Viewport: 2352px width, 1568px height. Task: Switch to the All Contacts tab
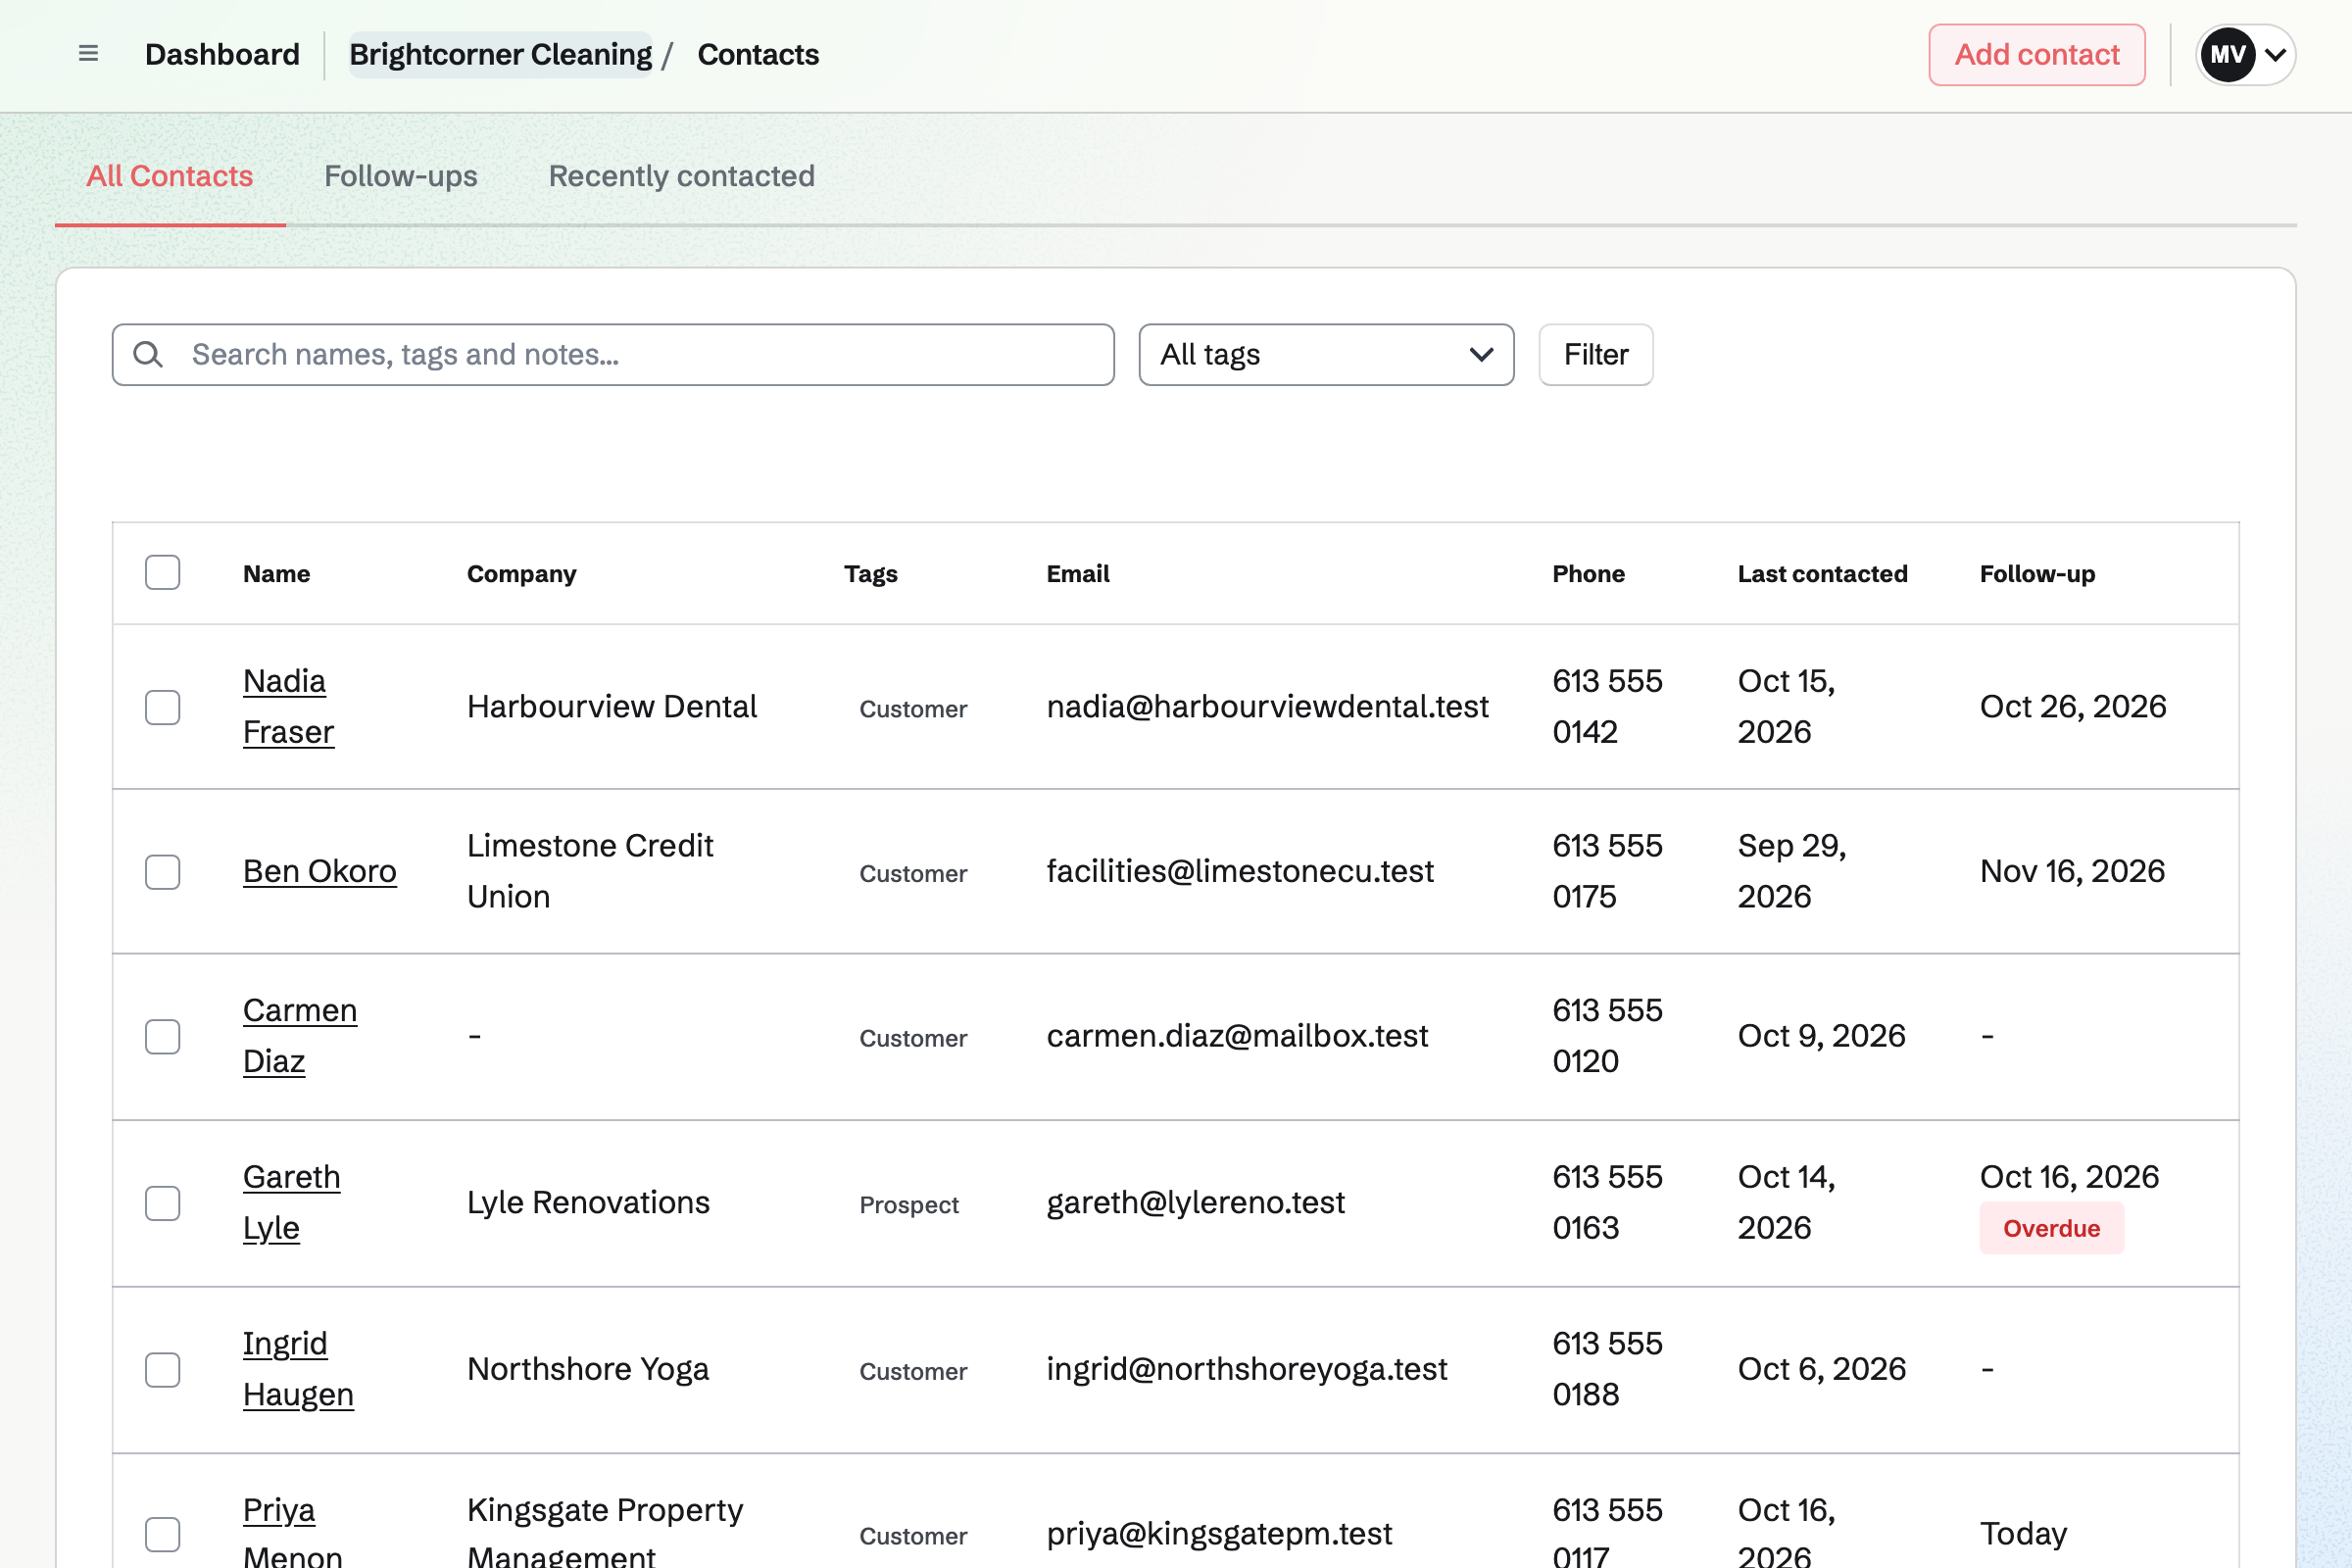[x=170, y=176]
